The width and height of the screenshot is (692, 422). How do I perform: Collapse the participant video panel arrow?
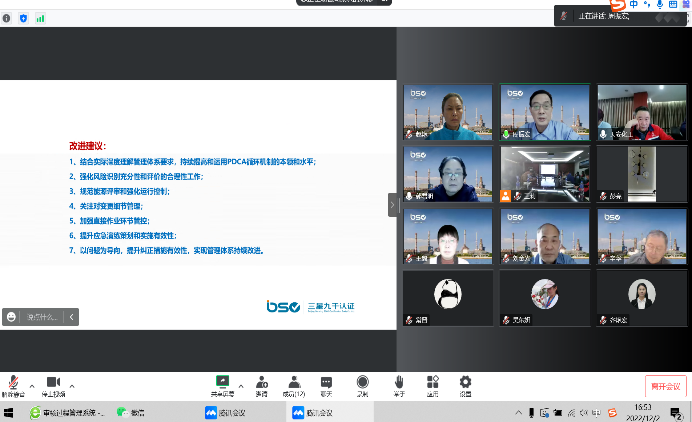pos(393,204)
